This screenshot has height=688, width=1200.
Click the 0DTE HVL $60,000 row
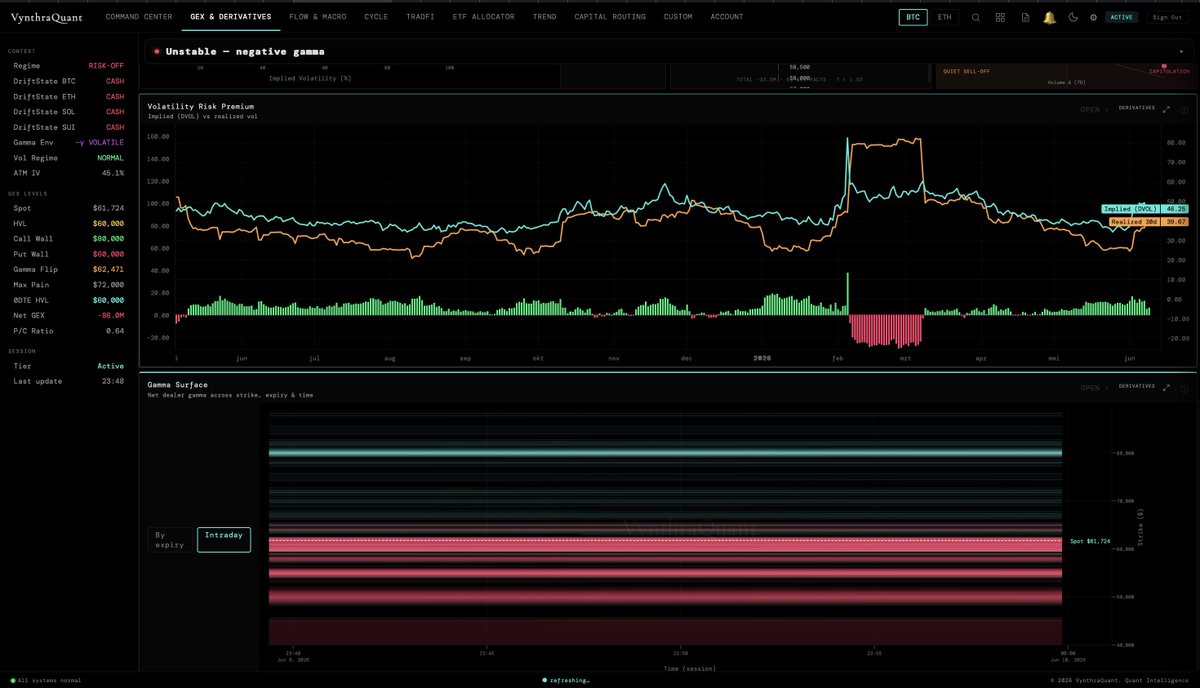pyautogui.click(x=69, y=300)
